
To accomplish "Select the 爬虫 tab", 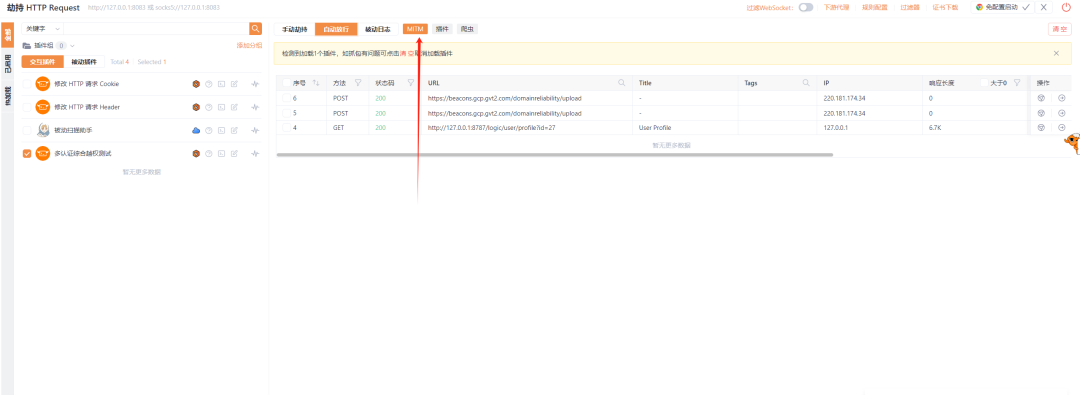I will click(467, 29).
